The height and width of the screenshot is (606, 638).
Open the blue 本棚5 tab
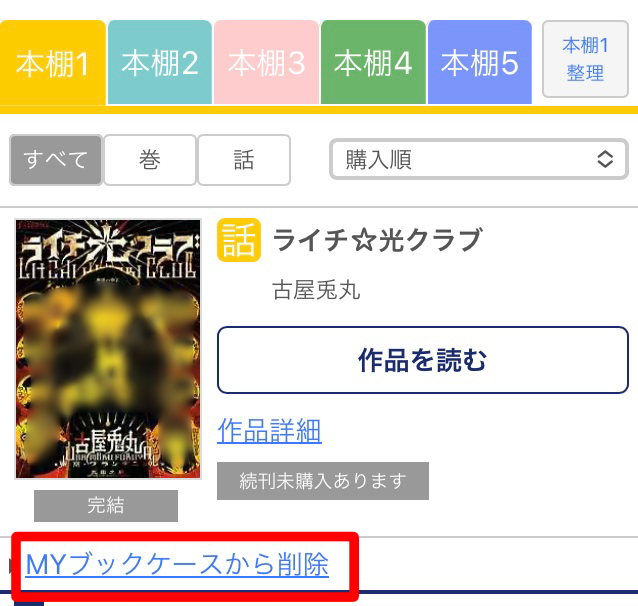480,62
